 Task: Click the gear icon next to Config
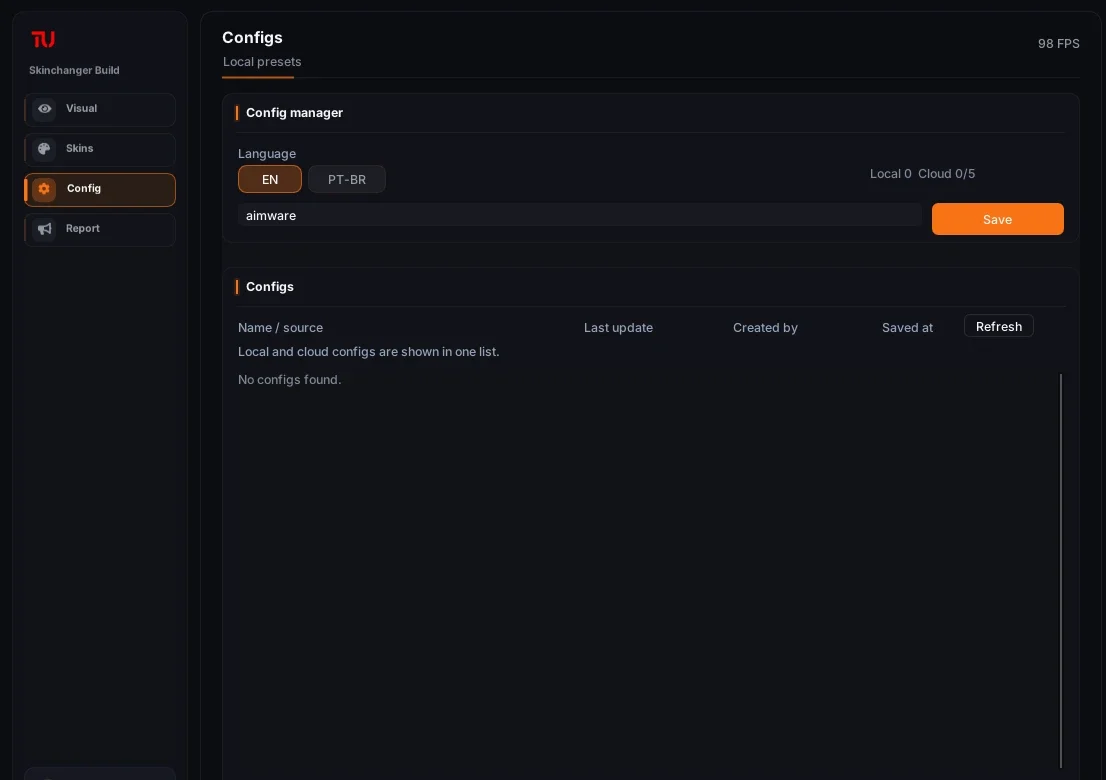click(x=44, y=189)
